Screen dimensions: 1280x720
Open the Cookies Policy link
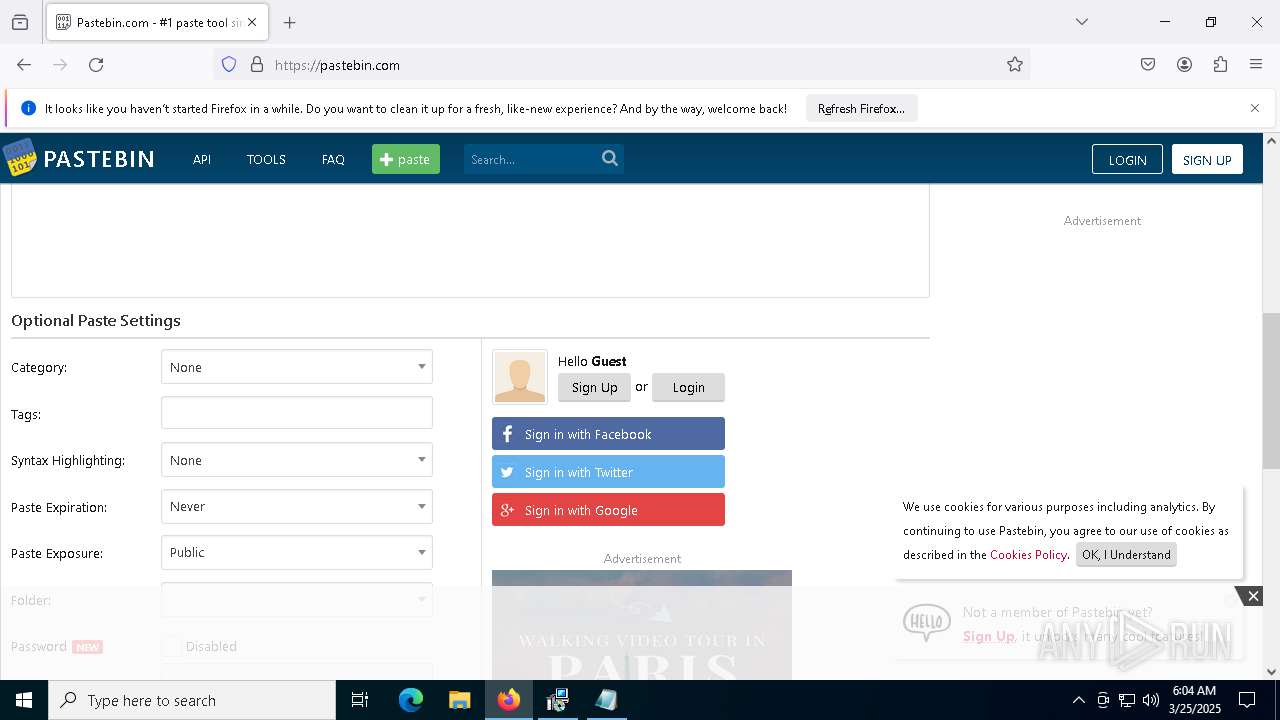click(1028, 555)
